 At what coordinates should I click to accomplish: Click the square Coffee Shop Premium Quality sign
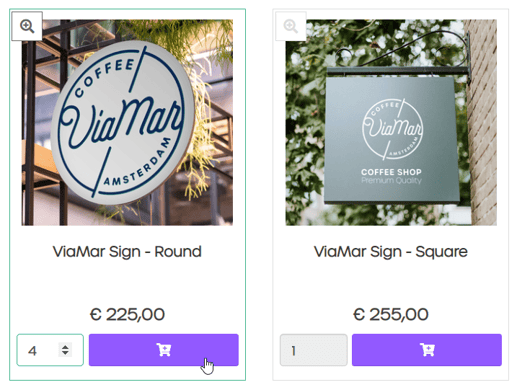(x=391, y=140)
